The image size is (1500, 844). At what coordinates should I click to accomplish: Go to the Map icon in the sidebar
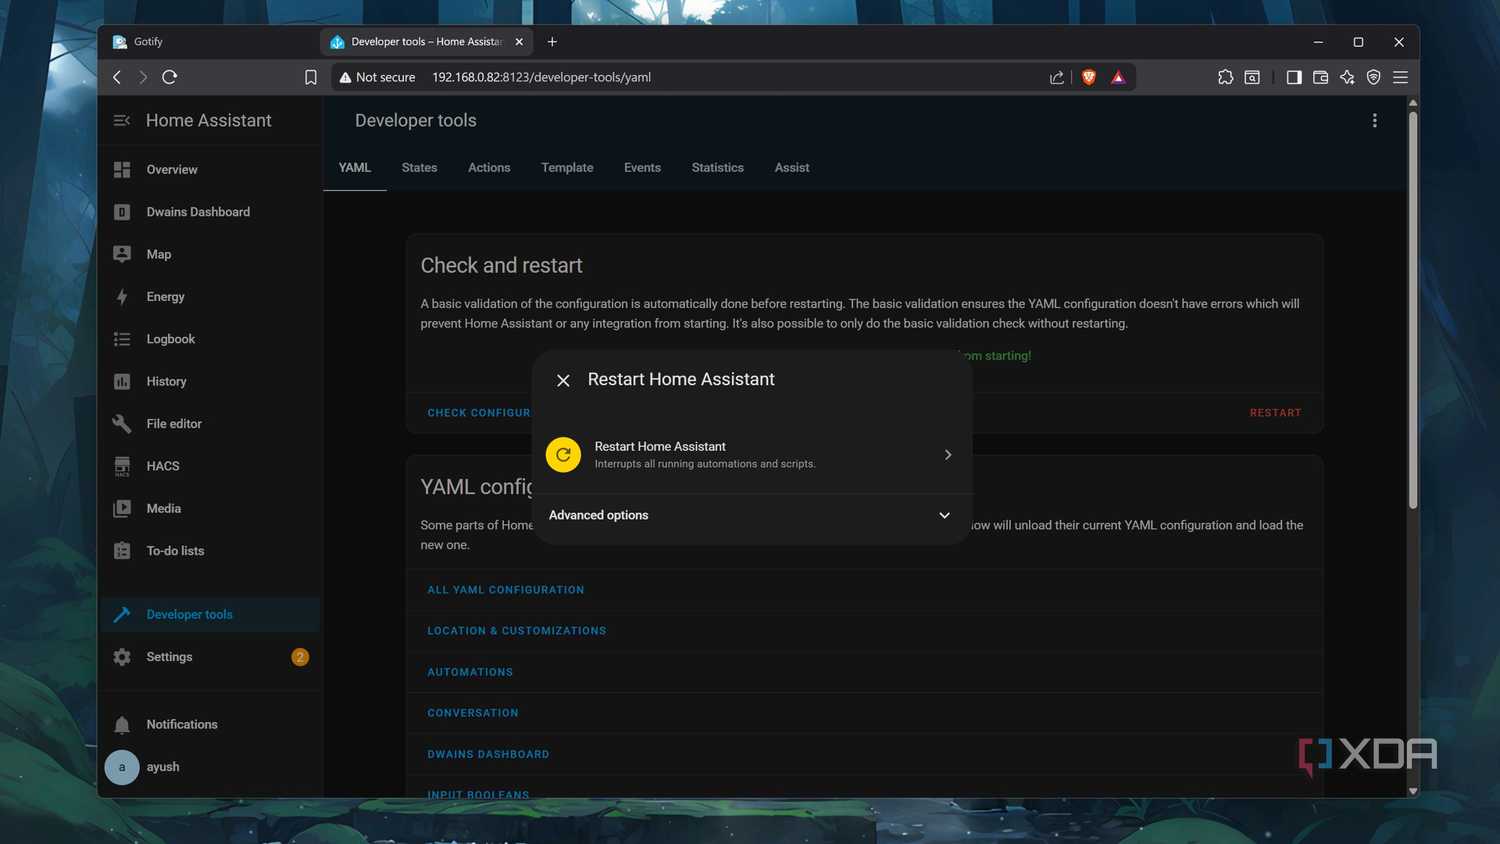[x=122, y=254]
